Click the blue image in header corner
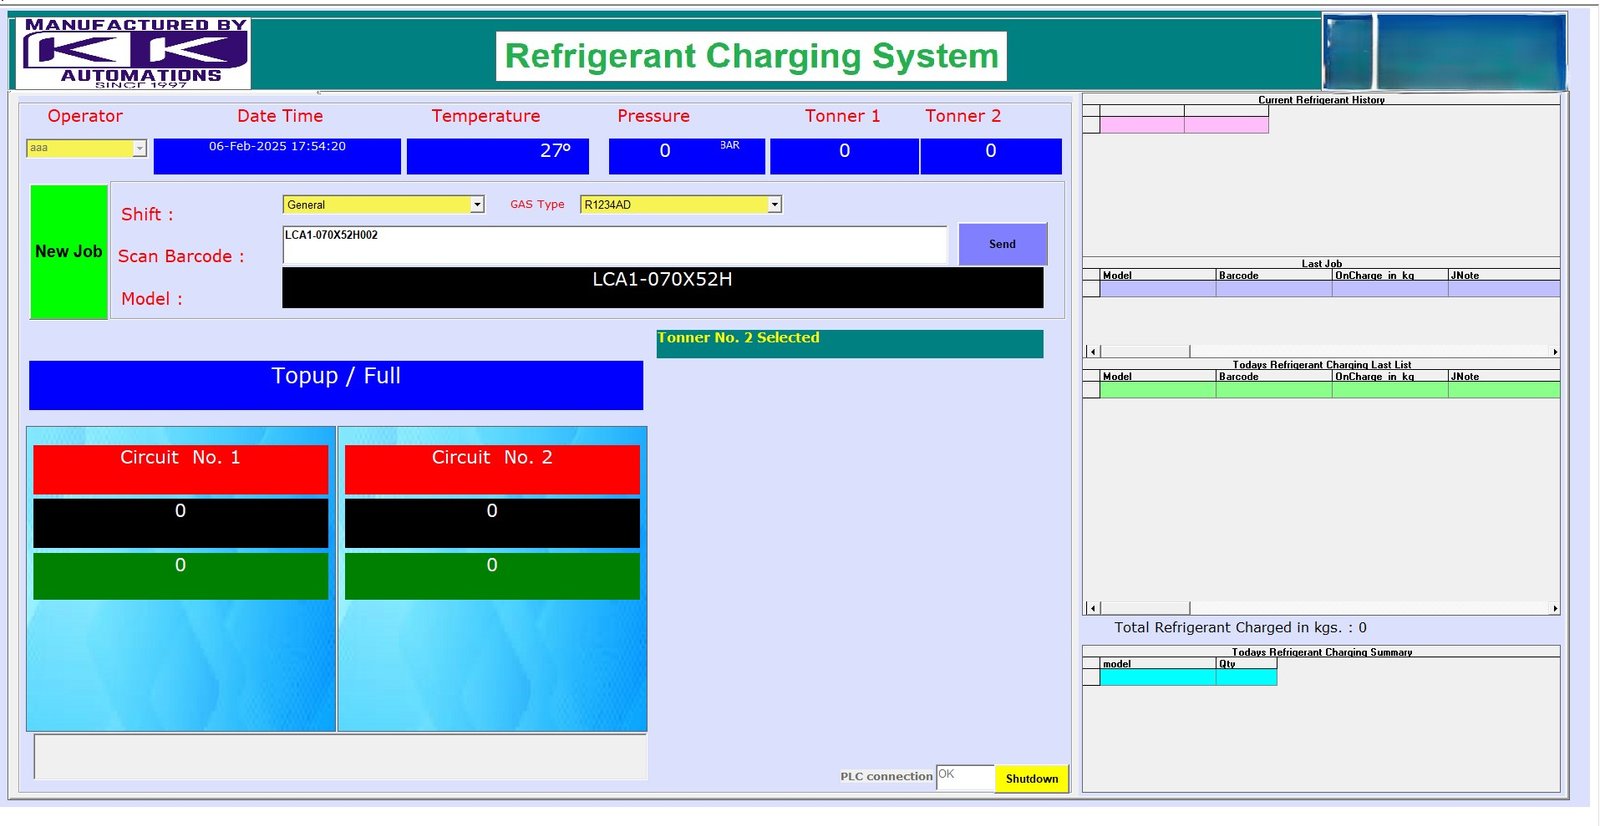The image size is (1600, 826). 1444,52
